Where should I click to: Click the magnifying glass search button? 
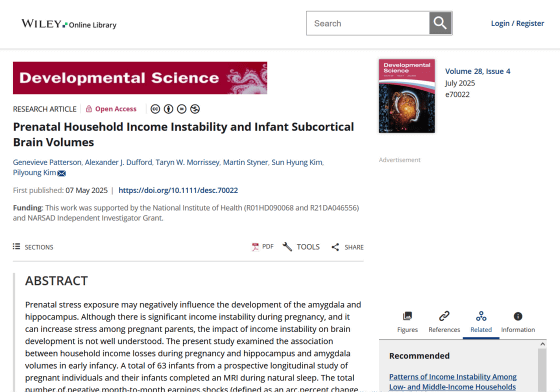click(x=440, y=23)
